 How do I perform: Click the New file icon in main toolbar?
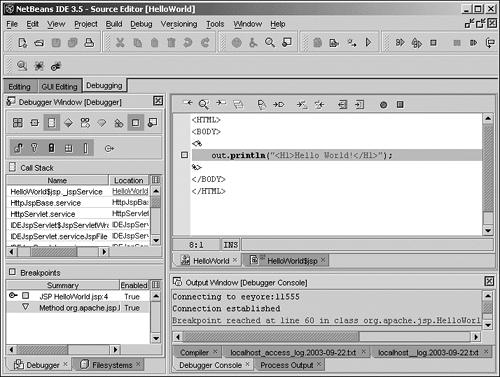[22, 43]
